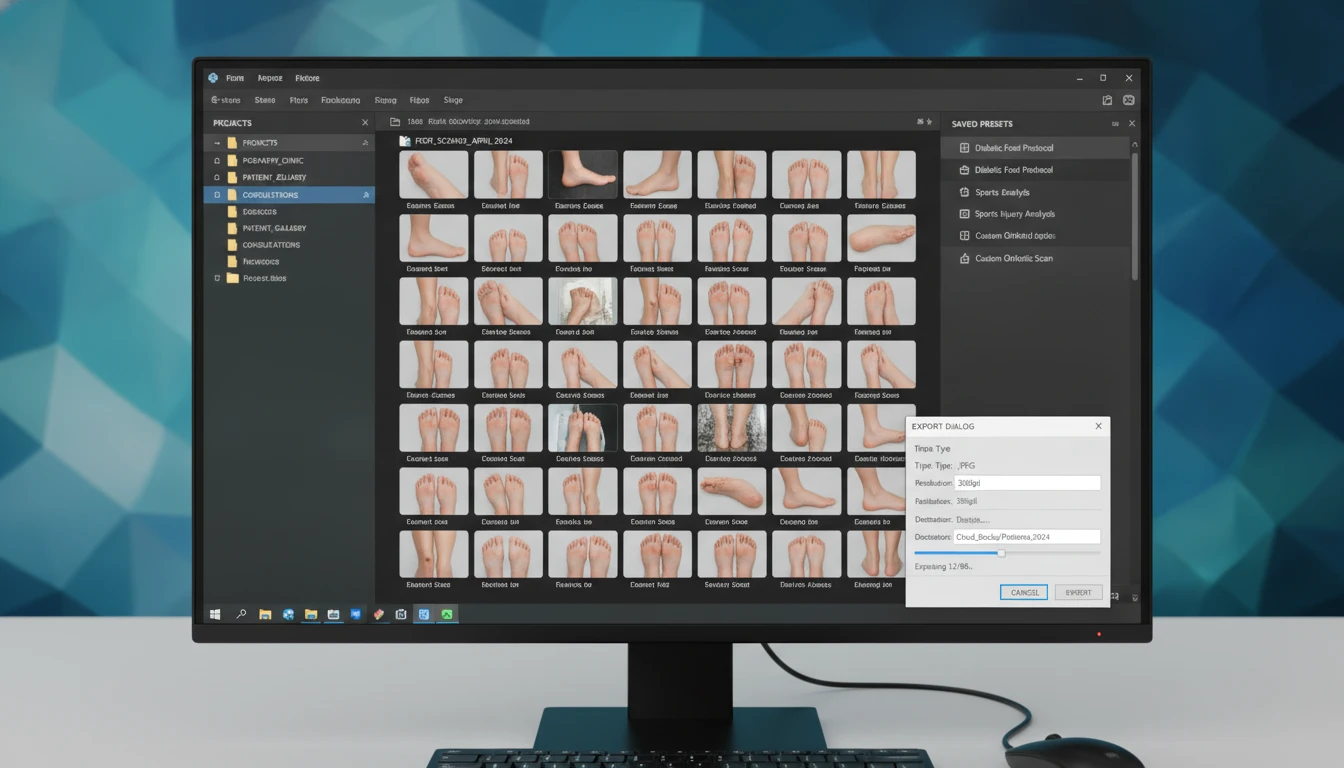1344x768 pixels.
Task: Click the pin icon on top PROMCTS row
Action: click(x=365, y=143)
